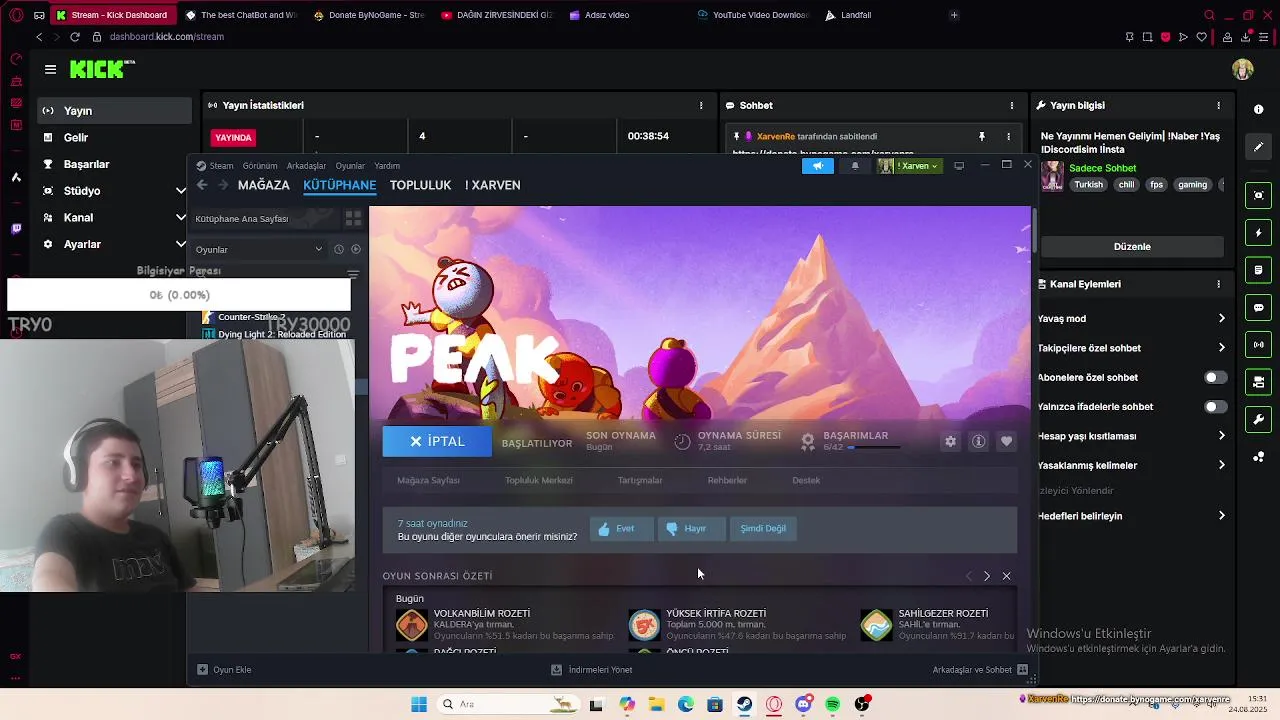This screenshot has width=1280, height=720.
Task: Click PEAK achievements progress bar
Action: [x=876, y=448]
